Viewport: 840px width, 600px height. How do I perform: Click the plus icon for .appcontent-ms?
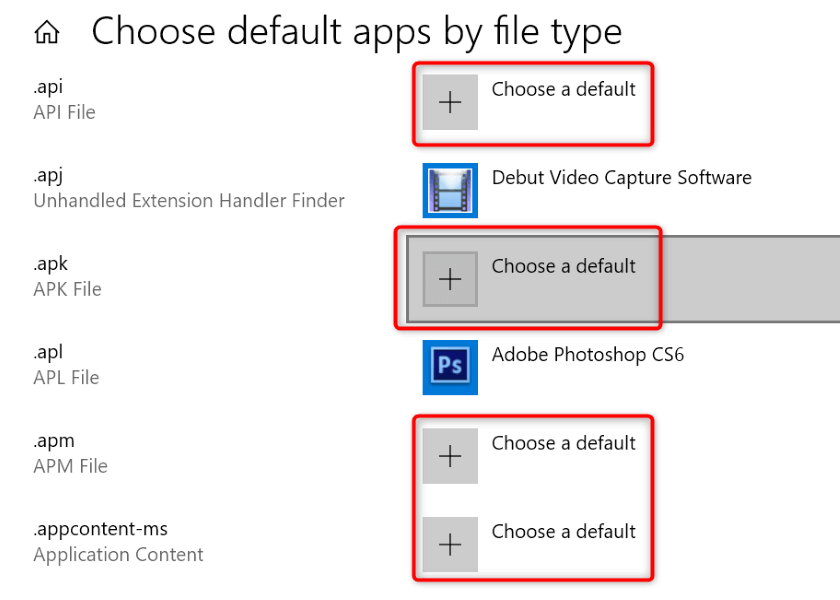tap(450, 545)
